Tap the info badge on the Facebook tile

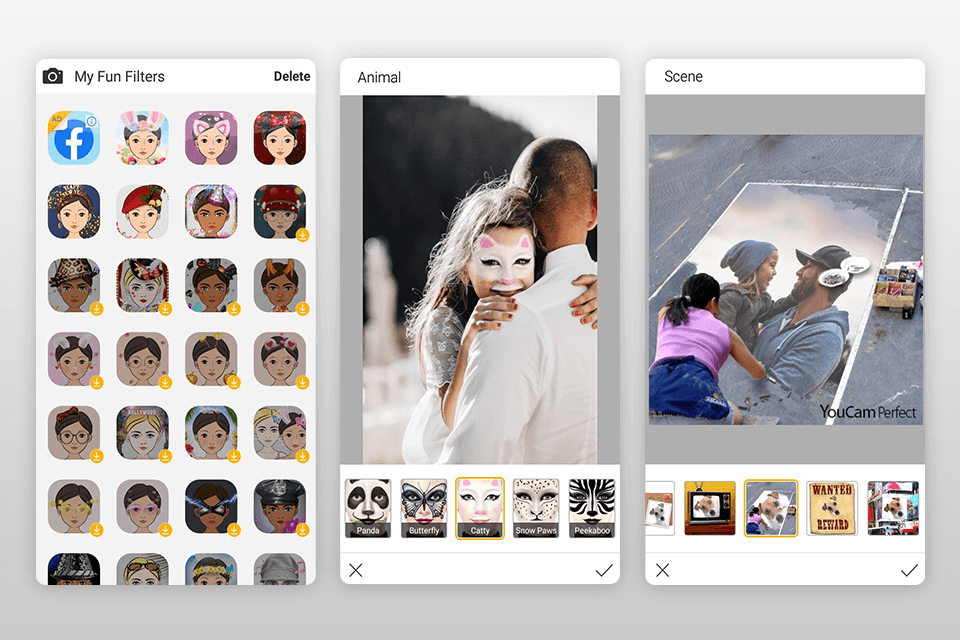point(91,122)
